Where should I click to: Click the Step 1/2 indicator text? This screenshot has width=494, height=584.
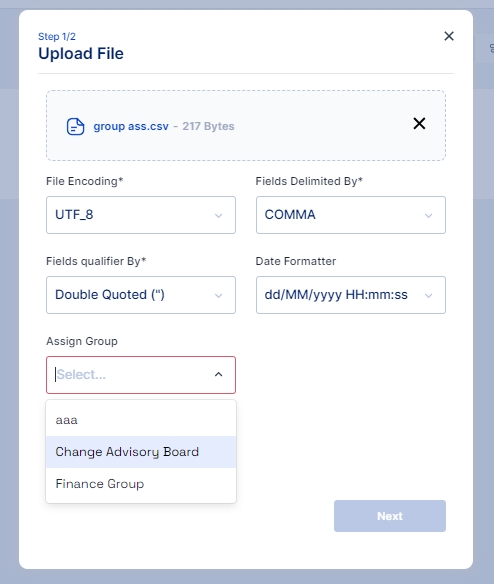(57, 36)
